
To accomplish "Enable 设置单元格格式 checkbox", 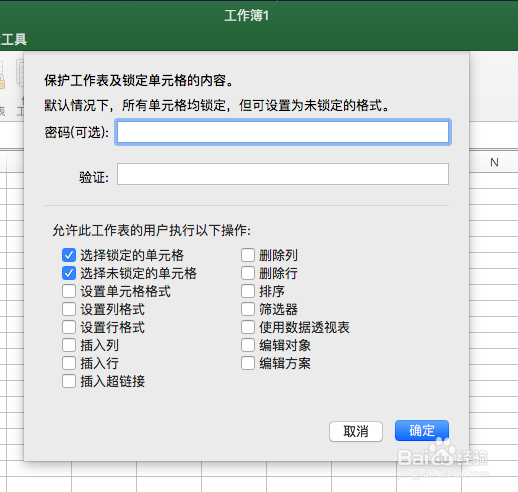I will pos(69,291).
